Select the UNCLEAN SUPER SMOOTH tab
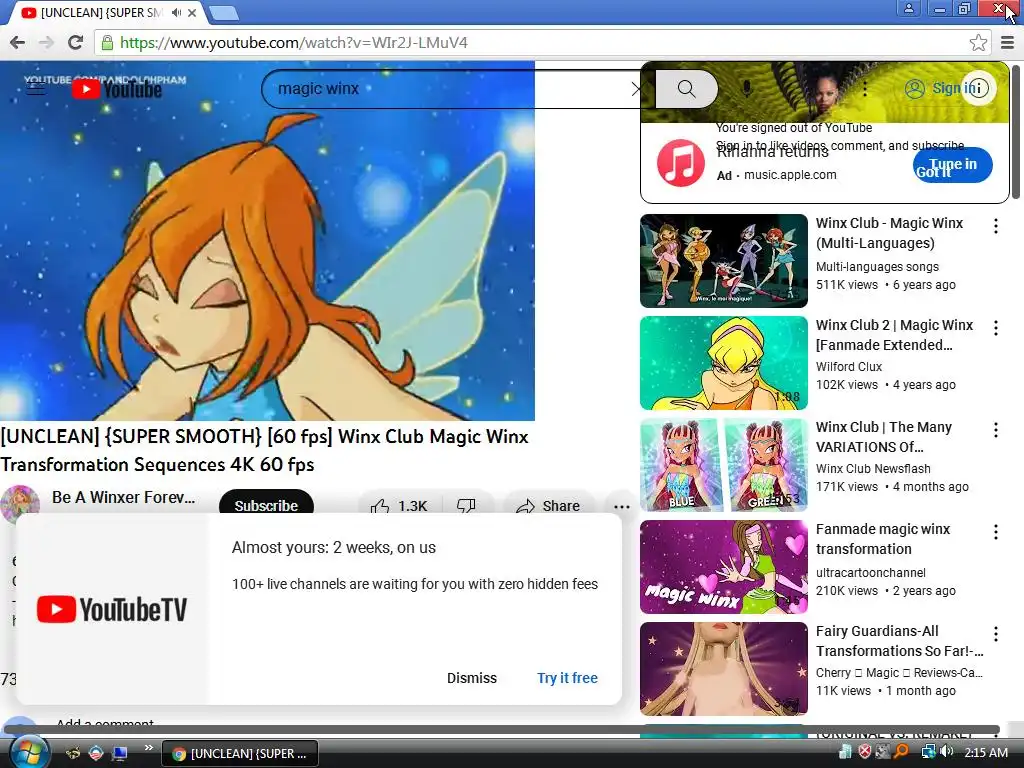Image resolution: width=1024 pixels, height=768 pixels. (101, 12)
